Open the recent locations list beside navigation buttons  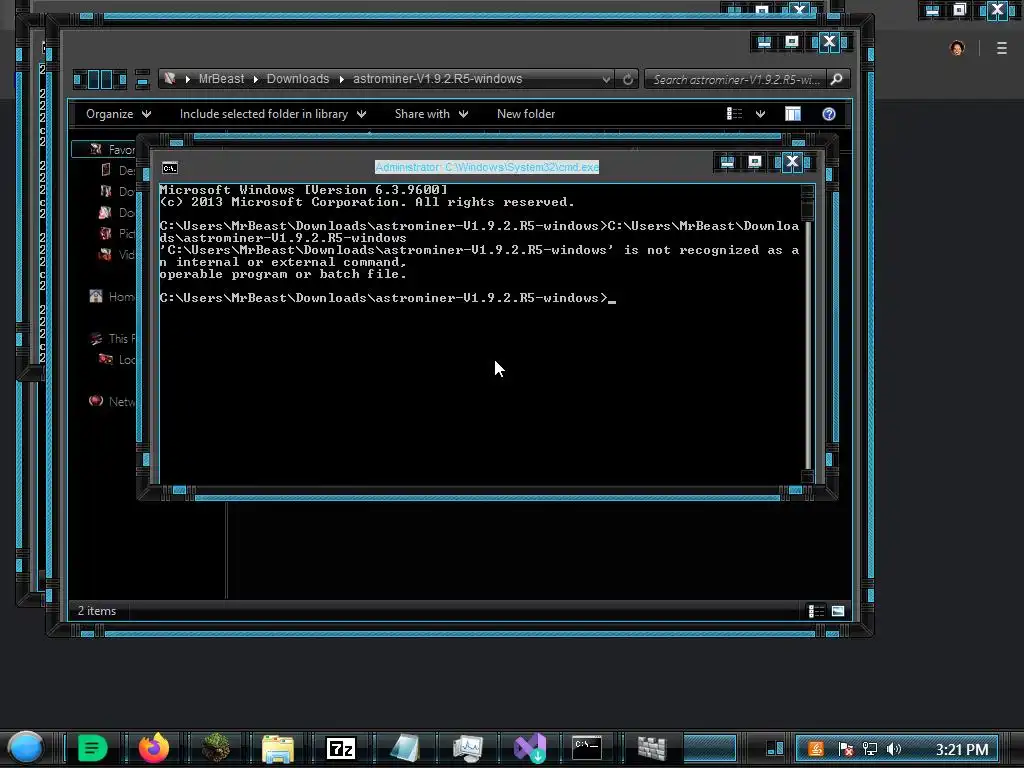[142, 80]
